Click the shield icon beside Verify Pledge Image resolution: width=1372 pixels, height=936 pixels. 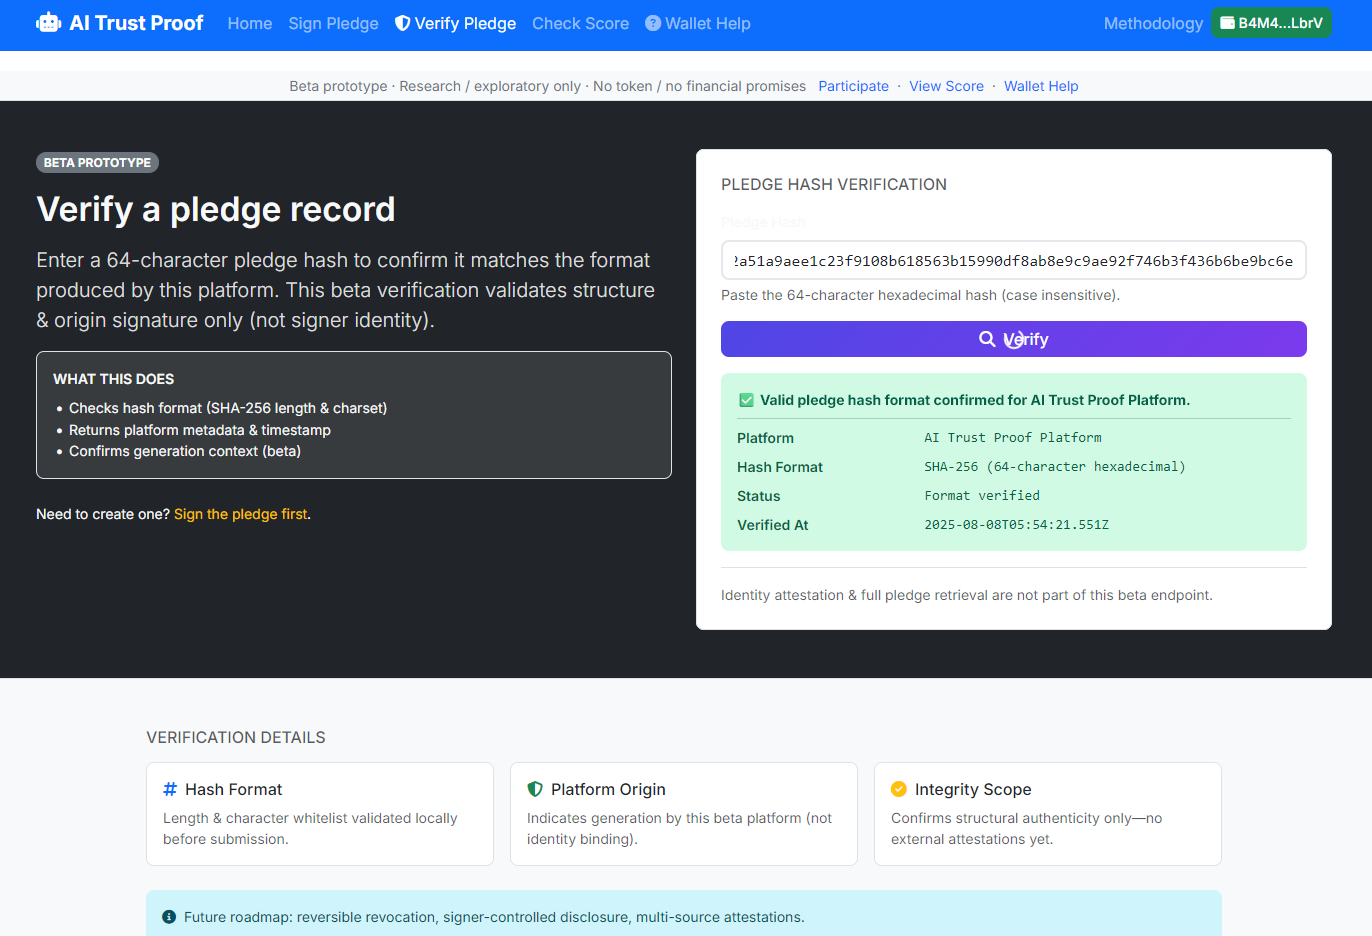pos(402,23)
